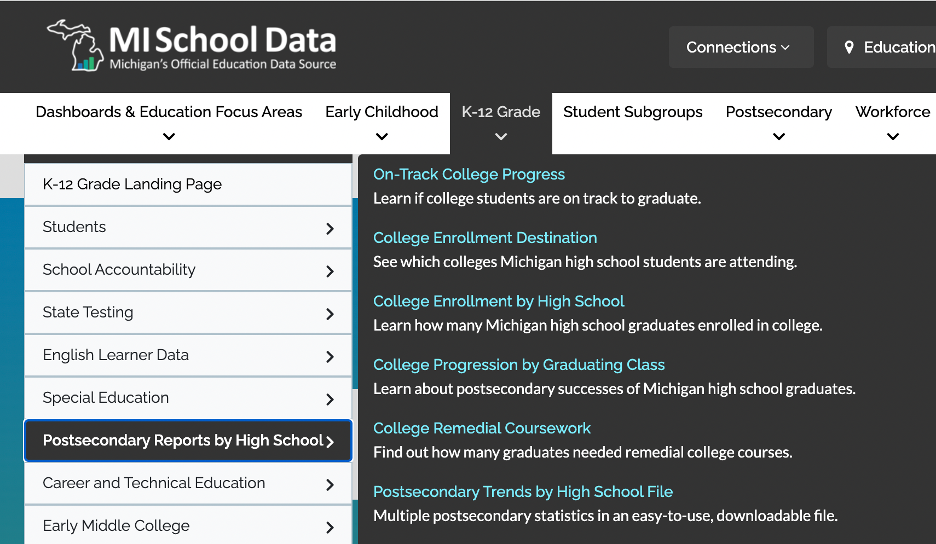Viewport: 936px width, 544px height.
Task: Click the location pin icon beside Education
Action: tap(849, 47)
